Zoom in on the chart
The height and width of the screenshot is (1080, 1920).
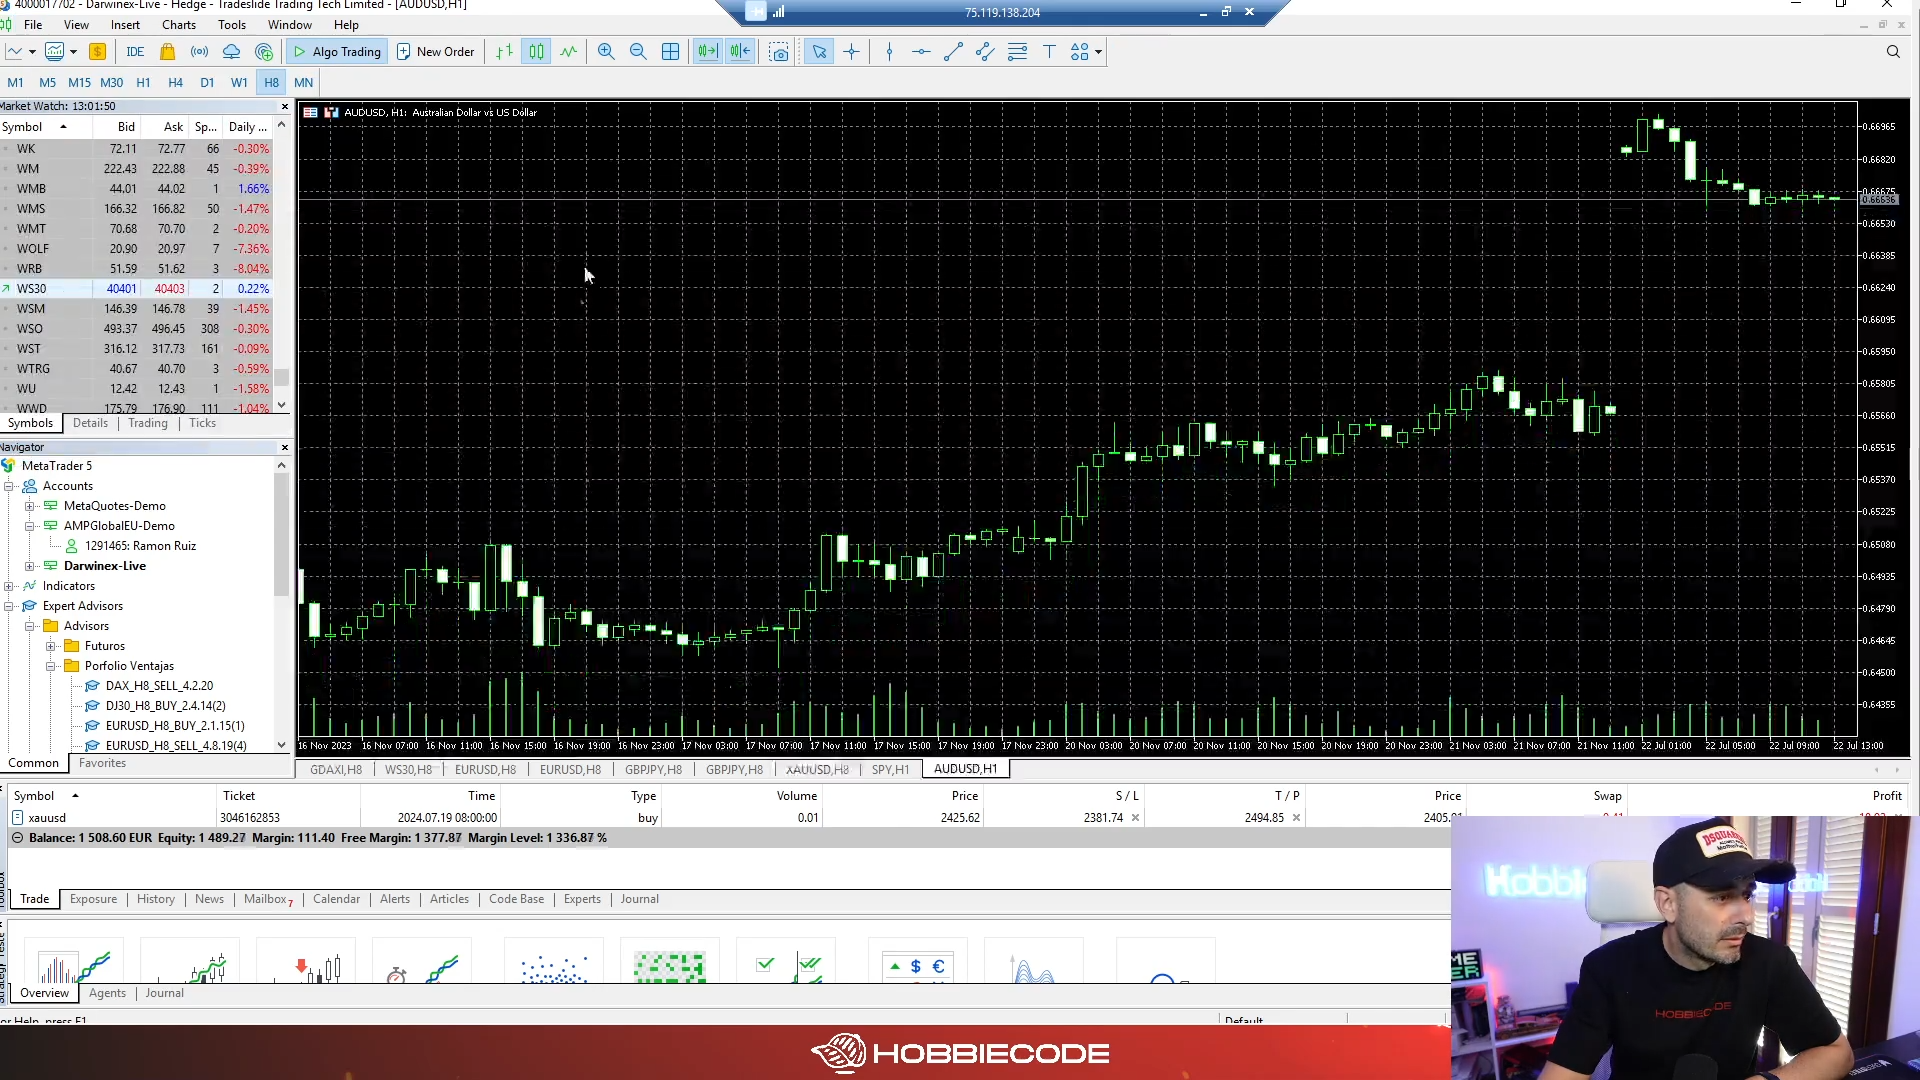click(606, 52)
